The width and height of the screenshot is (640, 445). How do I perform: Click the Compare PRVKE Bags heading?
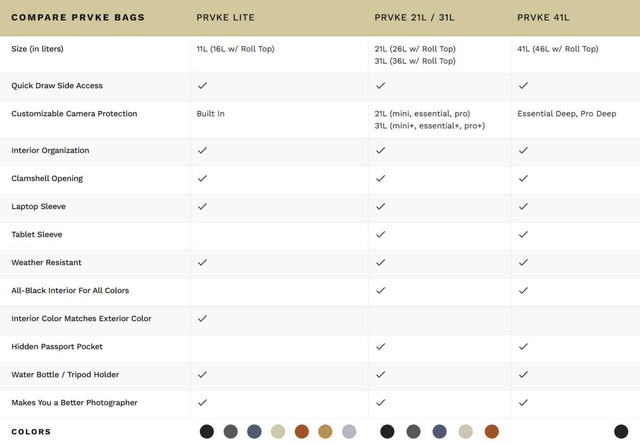pos(78,18)
